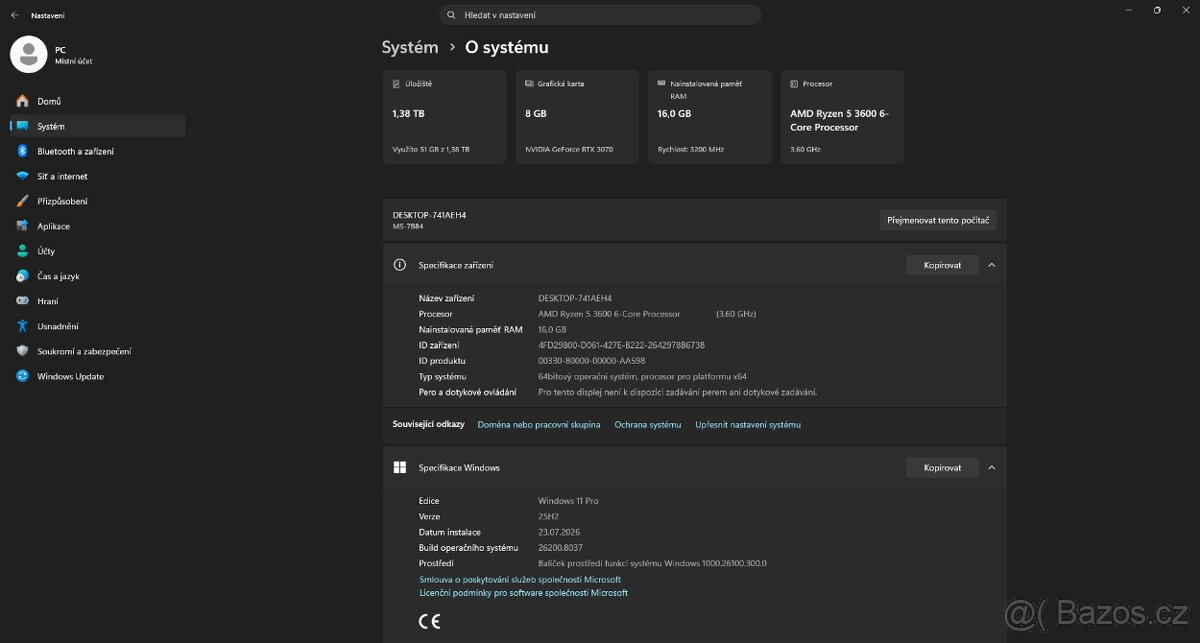
Task: Click the info icon beside Specifikace zařízení
Action: coord(400,265)
